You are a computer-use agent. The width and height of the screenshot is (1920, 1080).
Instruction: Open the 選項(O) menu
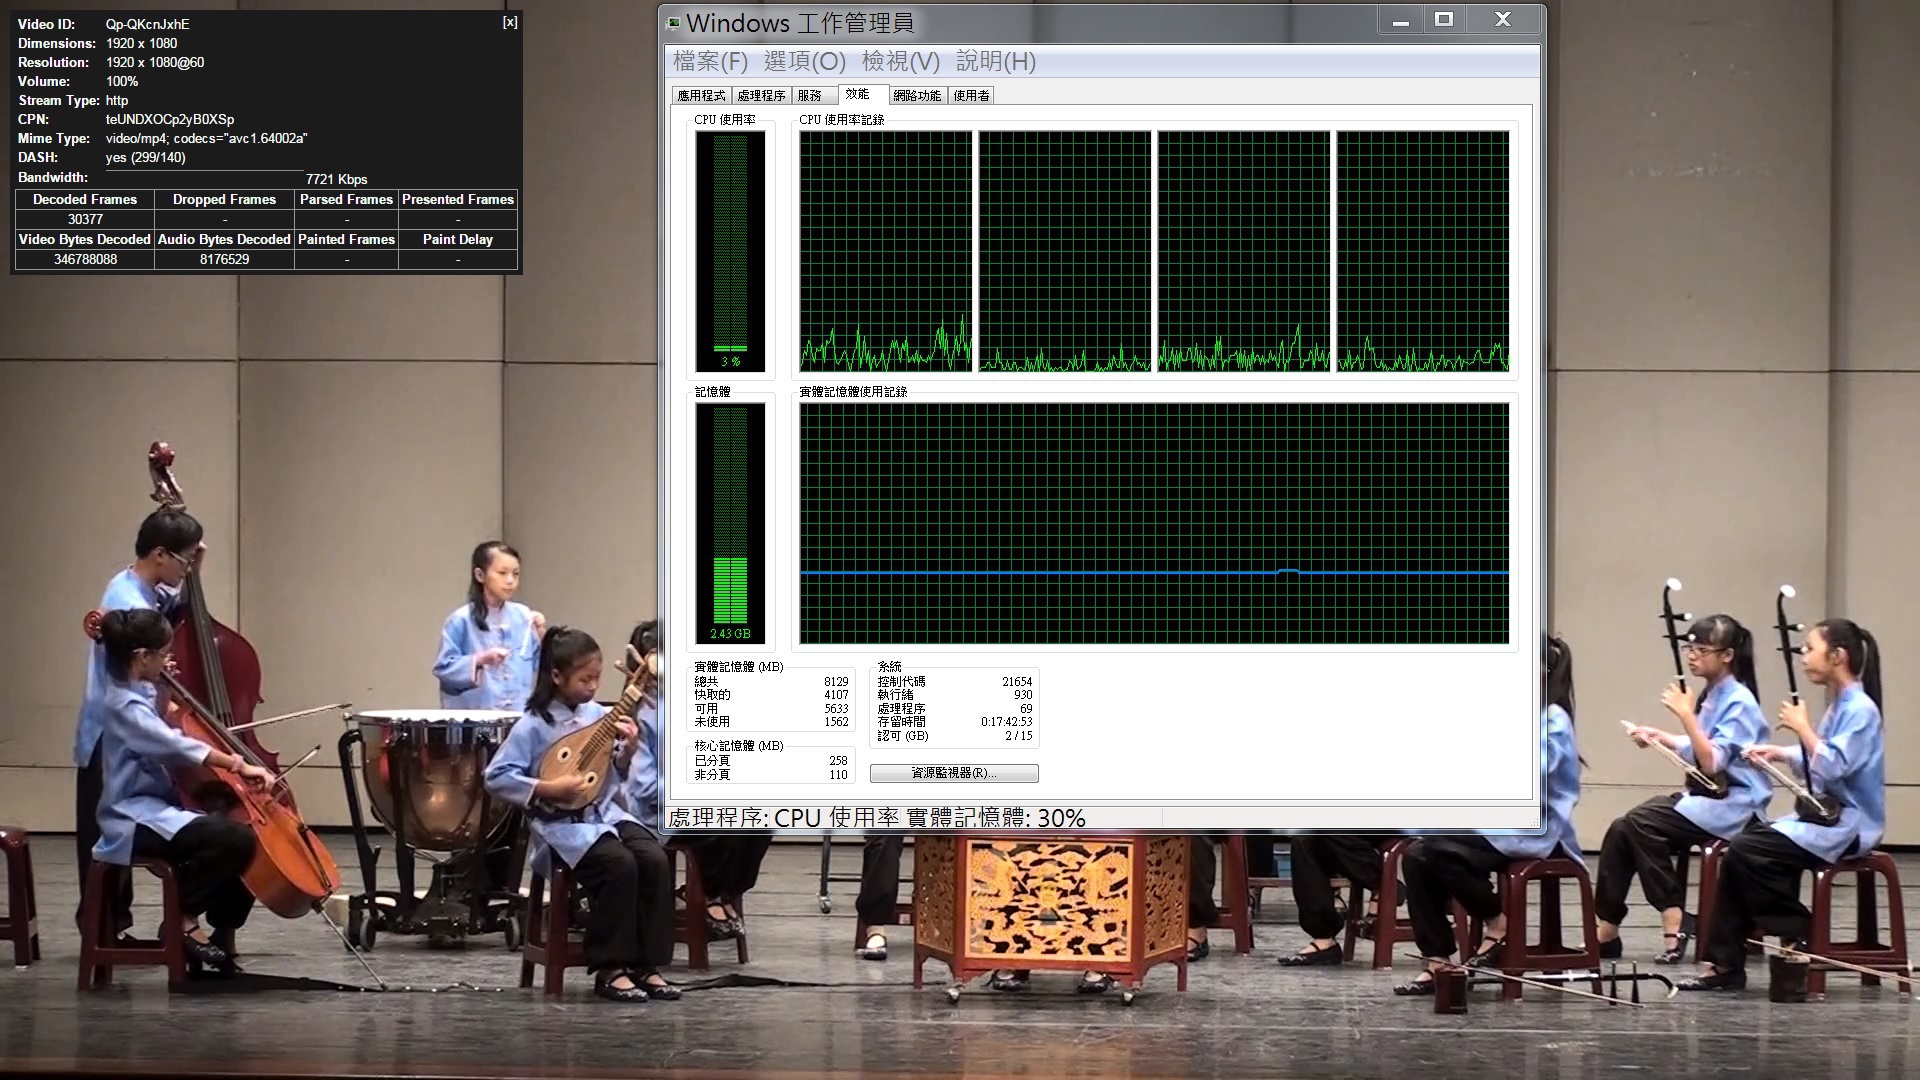804,62
